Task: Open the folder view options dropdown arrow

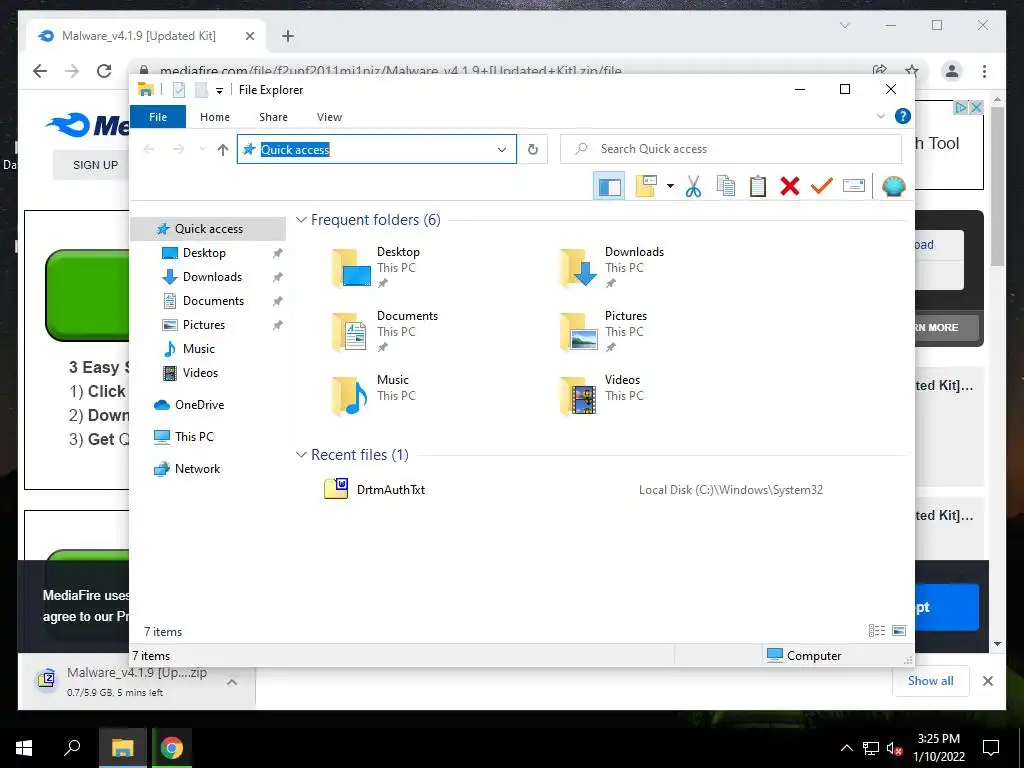Action: pyautogui.click(x=670, y=186)
